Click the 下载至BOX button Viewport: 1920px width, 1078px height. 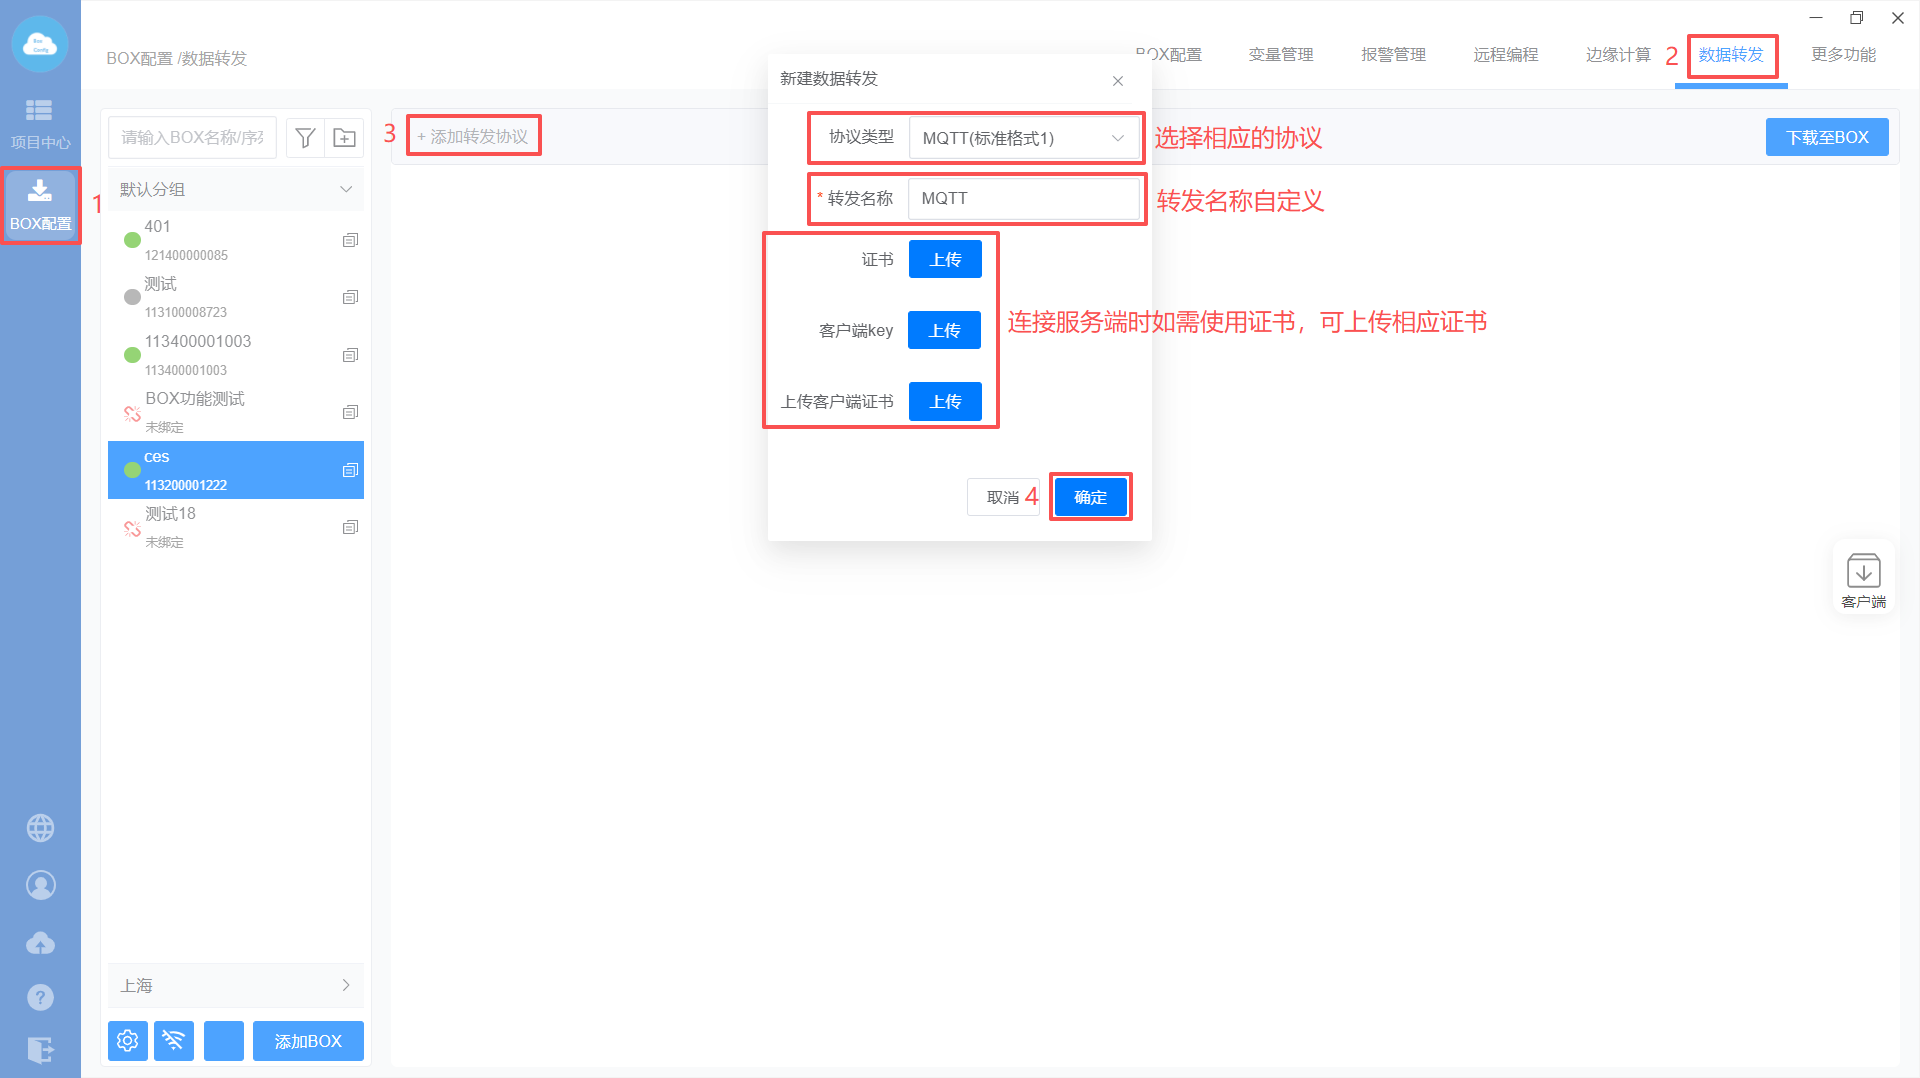coord(1826,137)
